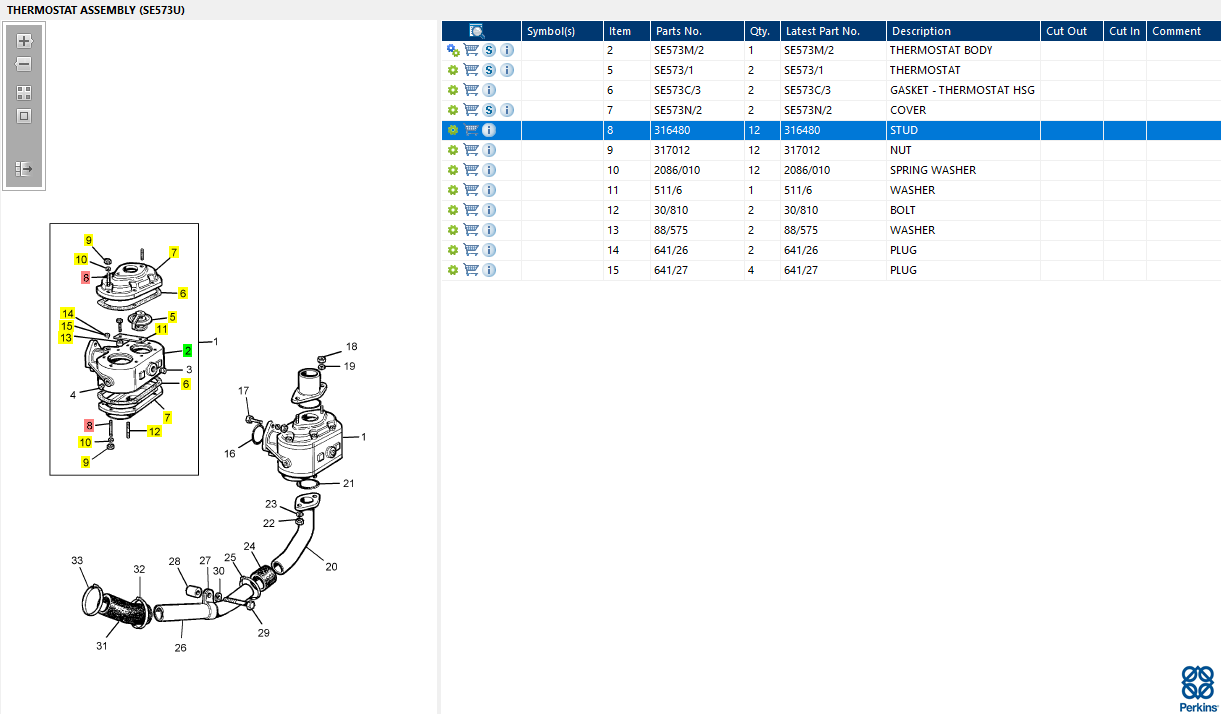Add PLUG 641/26 to the cart
The height and width of the screenshot is (714, 1221).
coord(471,250)
